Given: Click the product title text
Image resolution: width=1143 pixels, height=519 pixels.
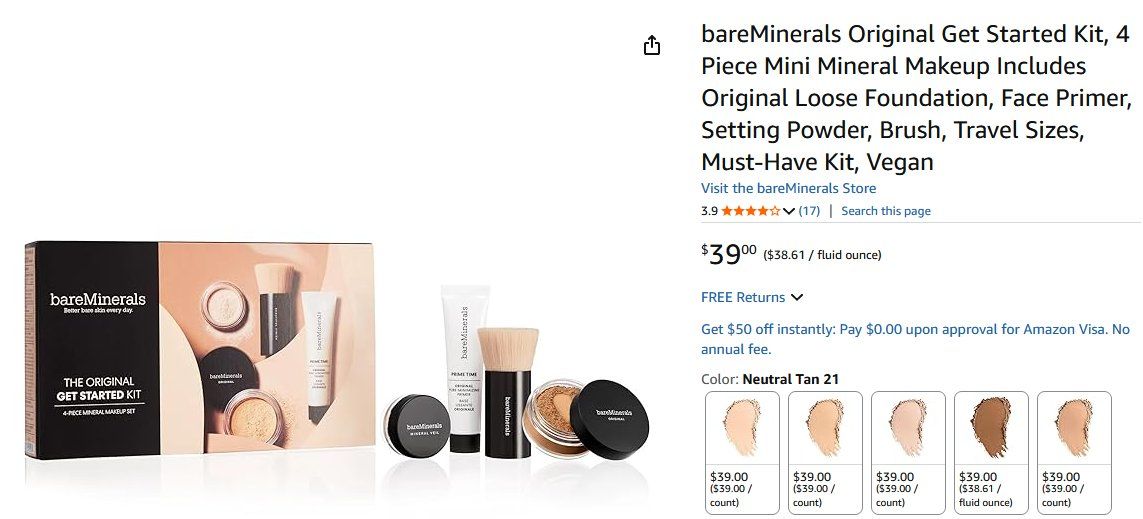Looking at the screenshot, I should coord(916,98).
